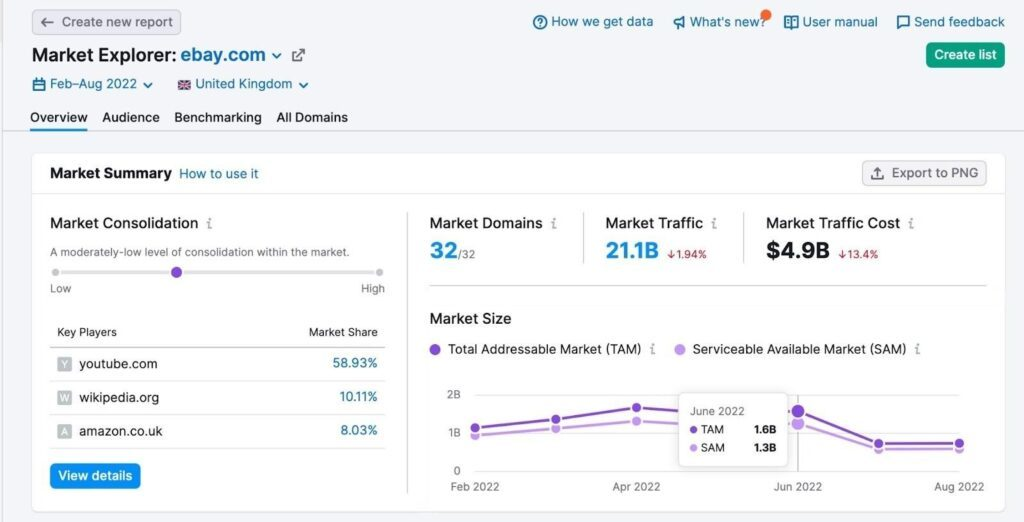Click the Feb 2022 TAM data point
Image resolution: width=1024 pixels, height=522 pixels.
[x=475, y=428]
